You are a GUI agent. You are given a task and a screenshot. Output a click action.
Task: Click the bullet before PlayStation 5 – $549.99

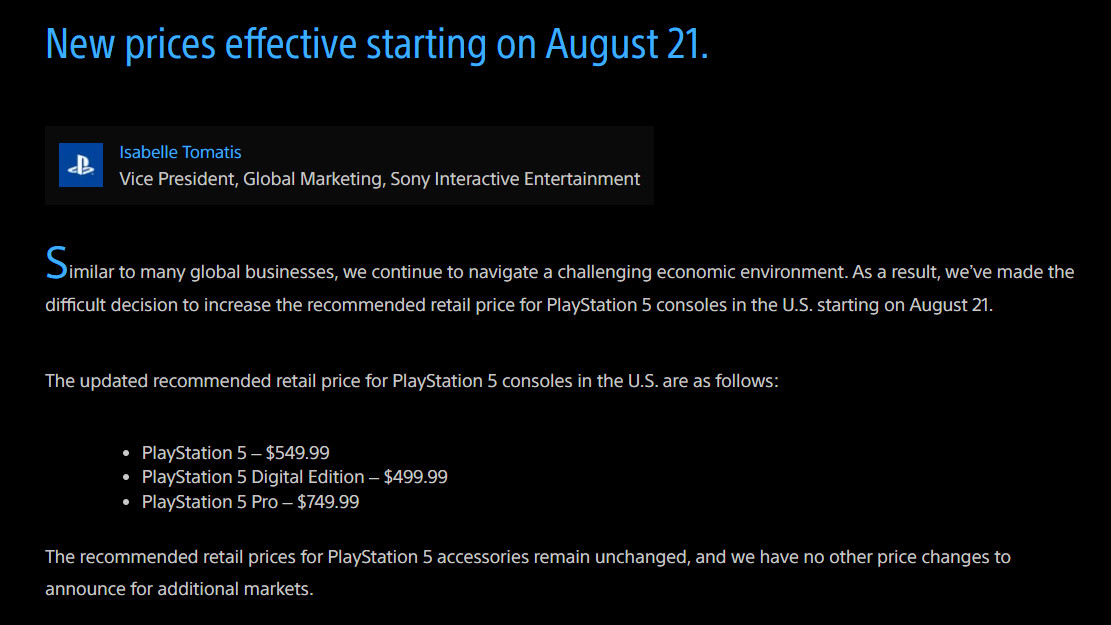coord(126,453)
